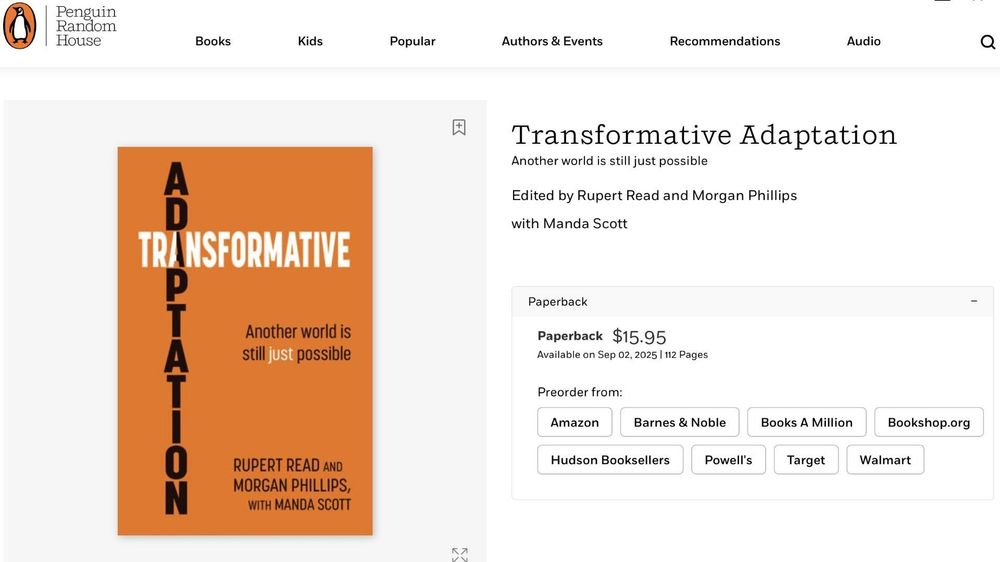Viewport: 1000px width, 562px height.
Task: Click subtitle 'Another world is still just possible'
Action: click(610, 161)
